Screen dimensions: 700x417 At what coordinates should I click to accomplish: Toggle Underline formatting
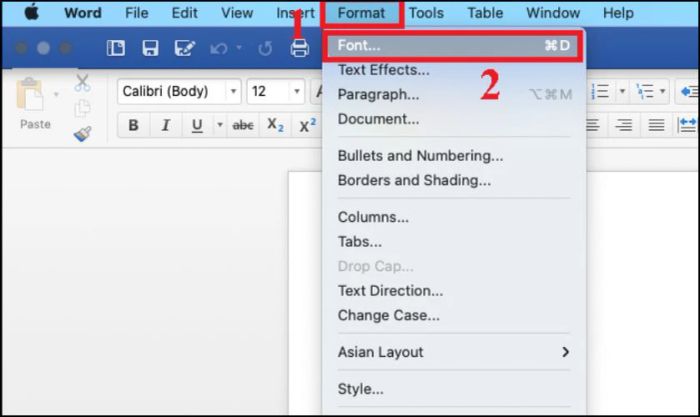click(197, 125)
